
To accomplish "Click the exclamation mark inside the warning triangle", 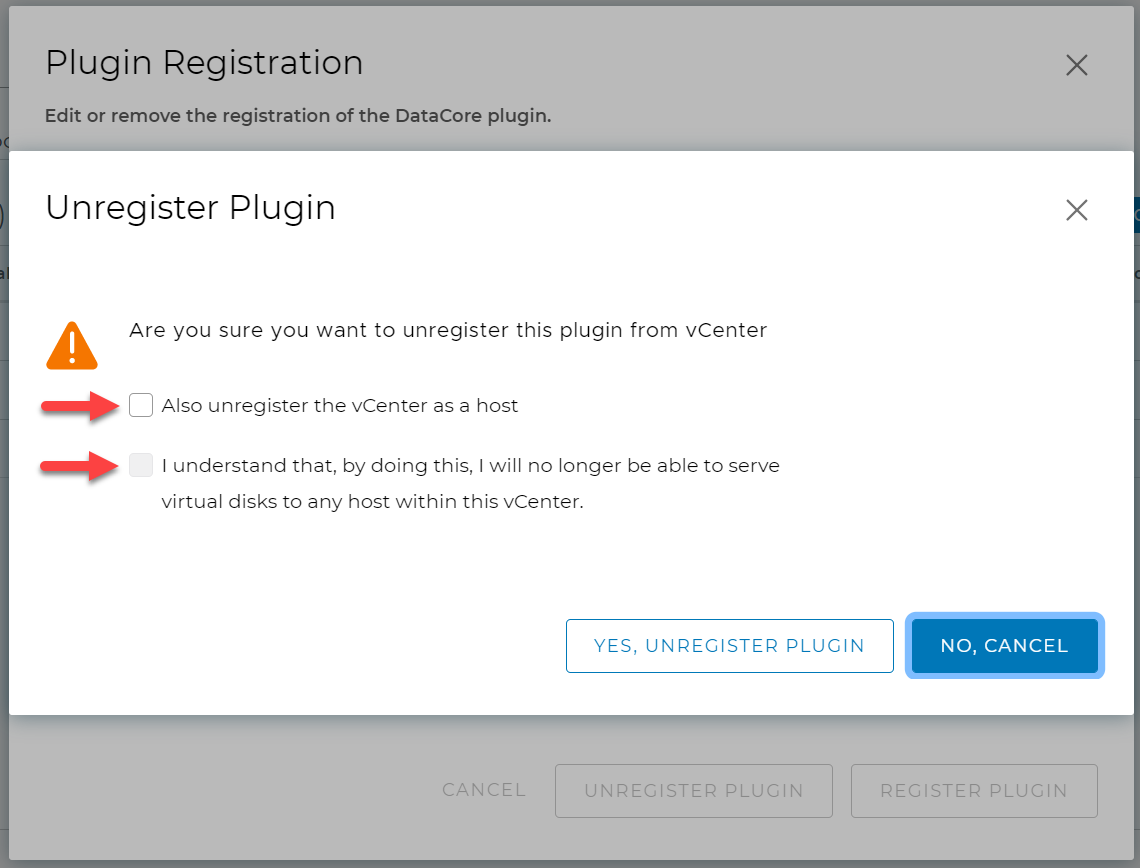I will pos(71,345).
